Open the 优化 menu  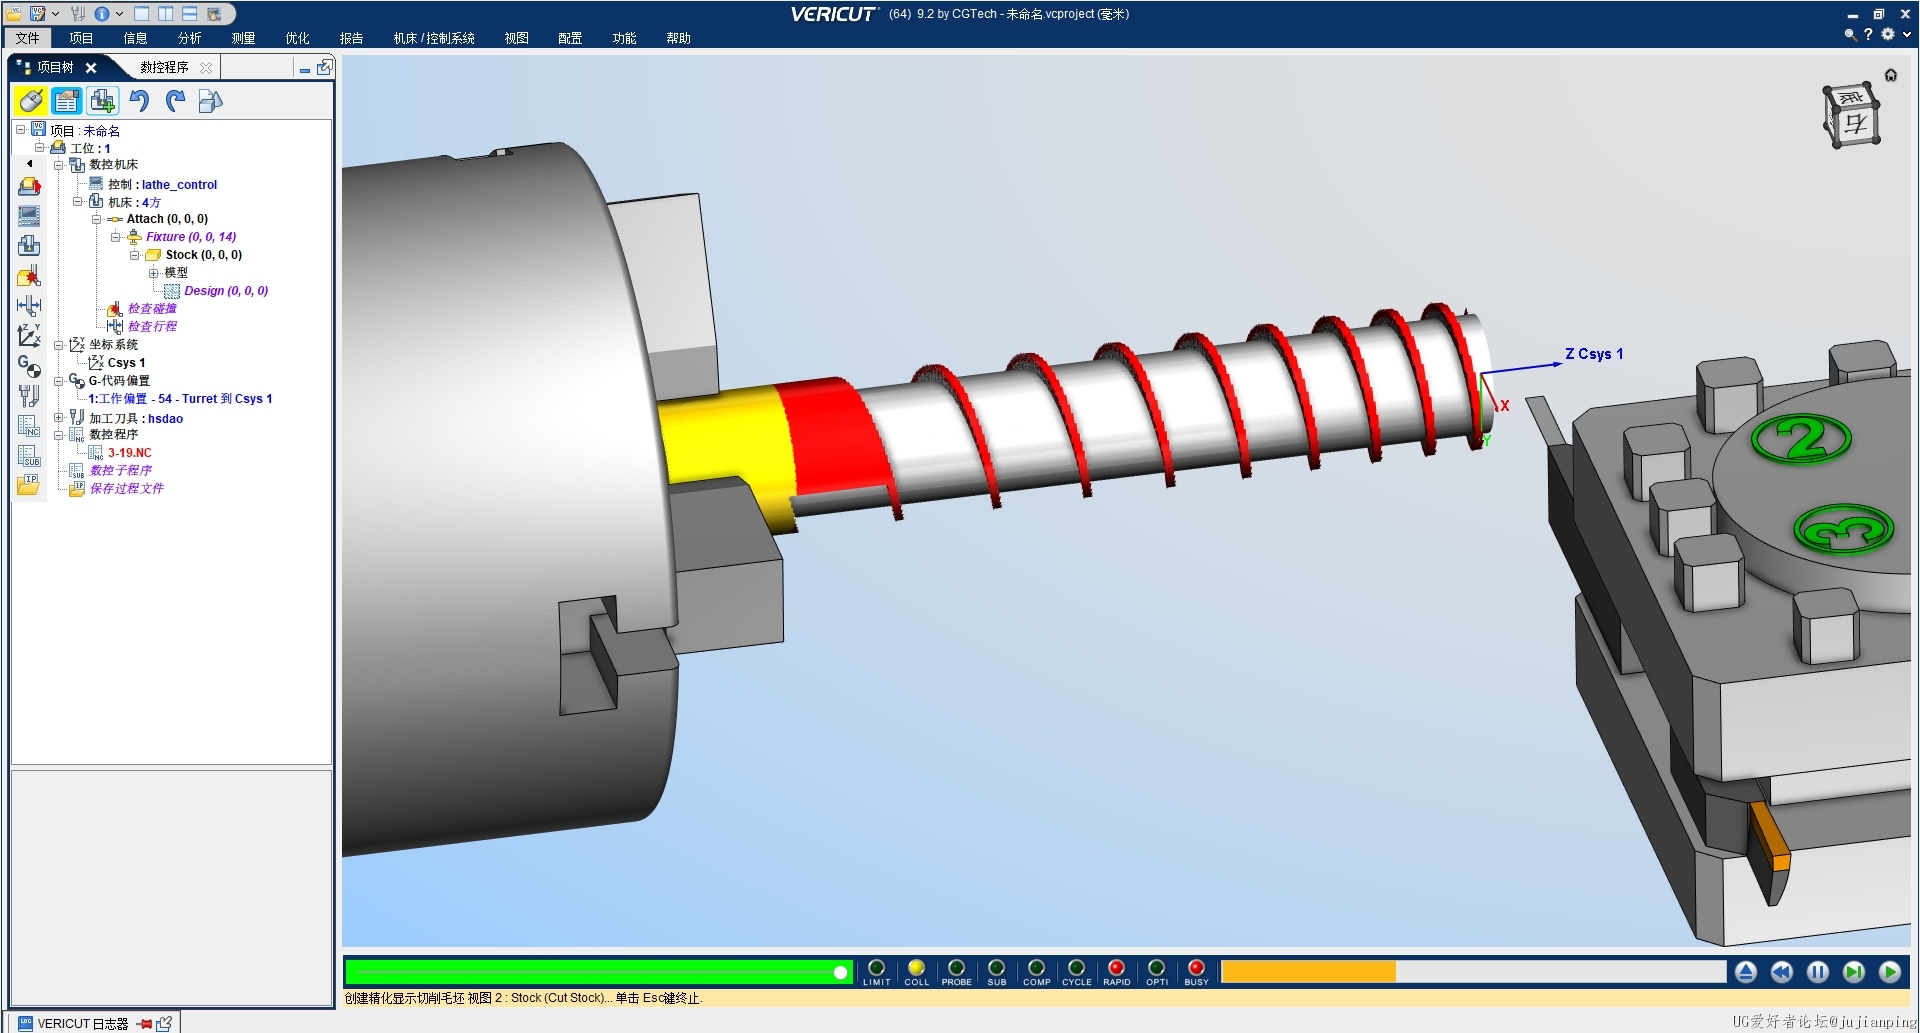click(297, 38)
